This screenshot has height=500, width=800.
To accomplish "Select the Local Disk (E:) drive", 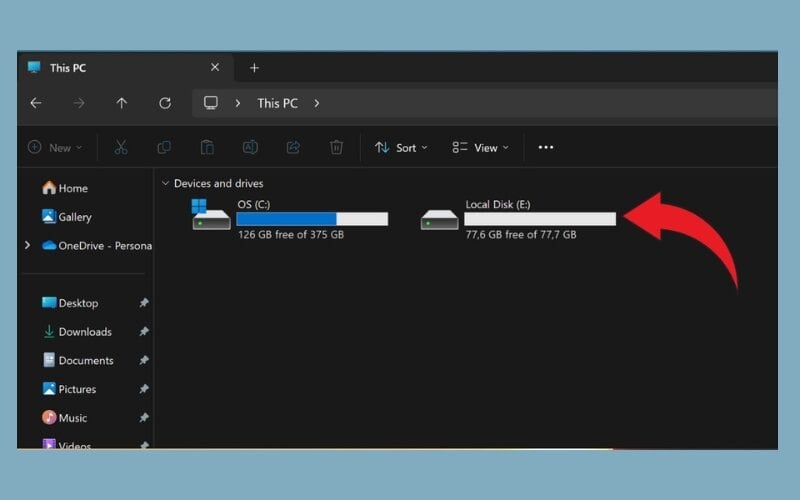I will tap(518, 219).
